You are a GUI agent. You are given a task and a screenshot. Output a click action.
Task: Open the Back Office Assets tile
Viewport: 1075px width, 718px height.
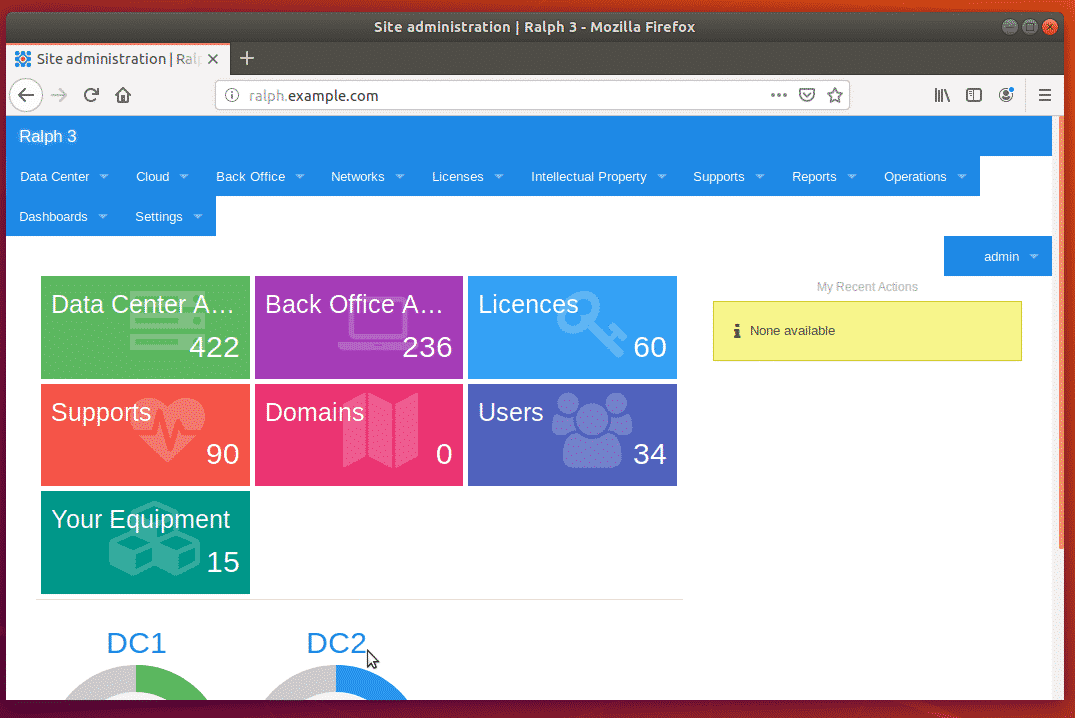pos(359,327)
